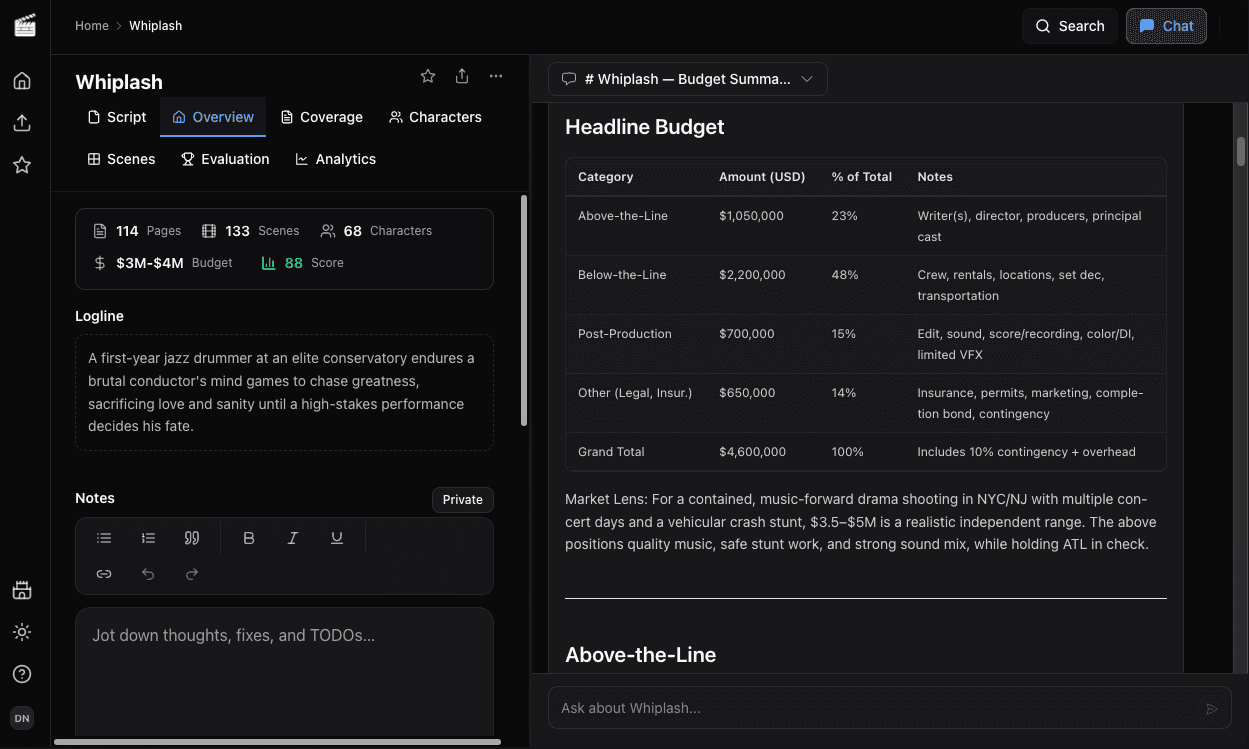Toggle Notes visibility with the Private button
This screenshot has height=749, width=1249.
462,499
